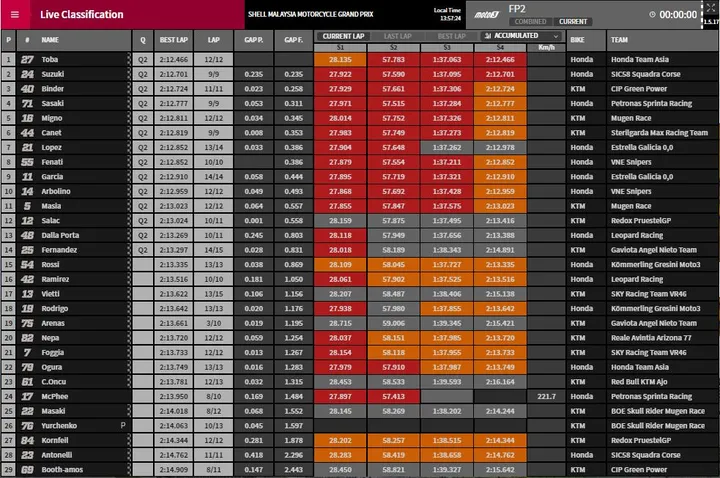Viewport: 720px width, 478px height.
Task: Open the options dots on Migno's row
Action: 129,118
